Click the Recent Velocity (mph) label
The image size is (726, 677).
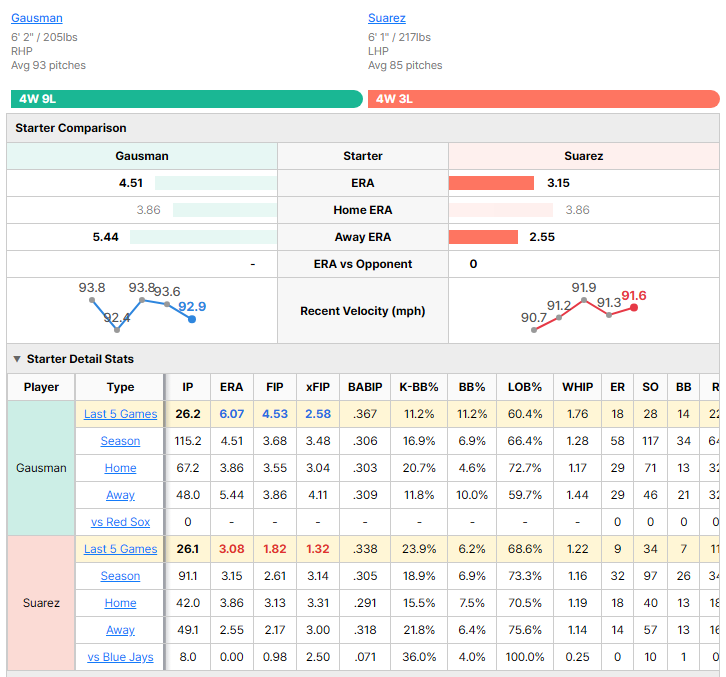(x=363, y=311)
